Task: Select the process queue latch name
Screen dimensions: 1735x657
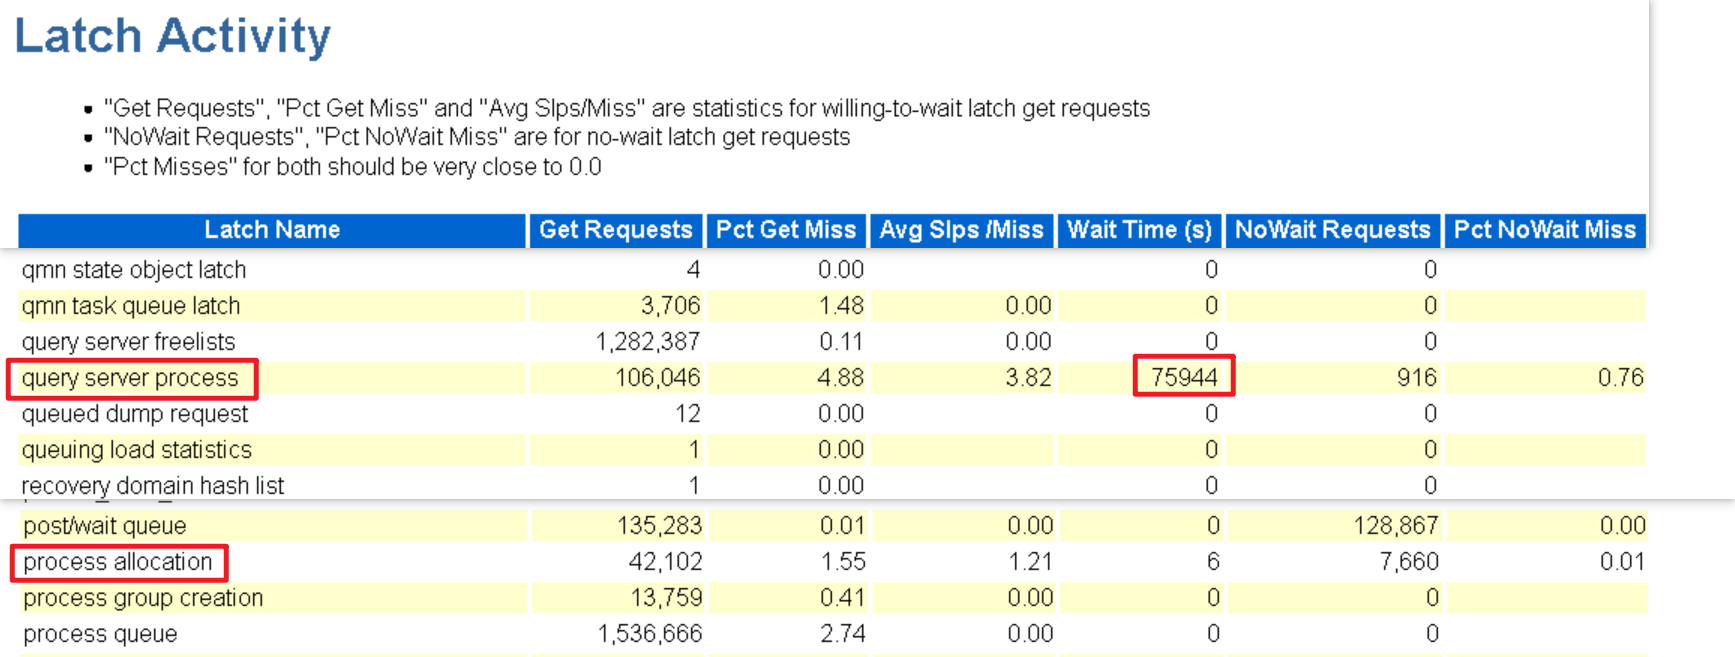Action: click(100, 634)
